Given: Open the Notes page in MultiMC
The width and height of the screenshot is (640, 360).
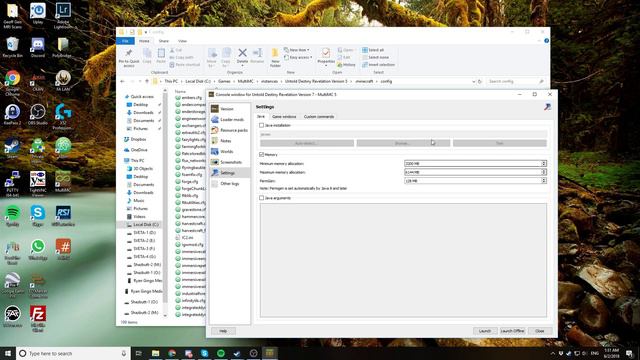Looking at the screenshot, I should tap(229, 141).
